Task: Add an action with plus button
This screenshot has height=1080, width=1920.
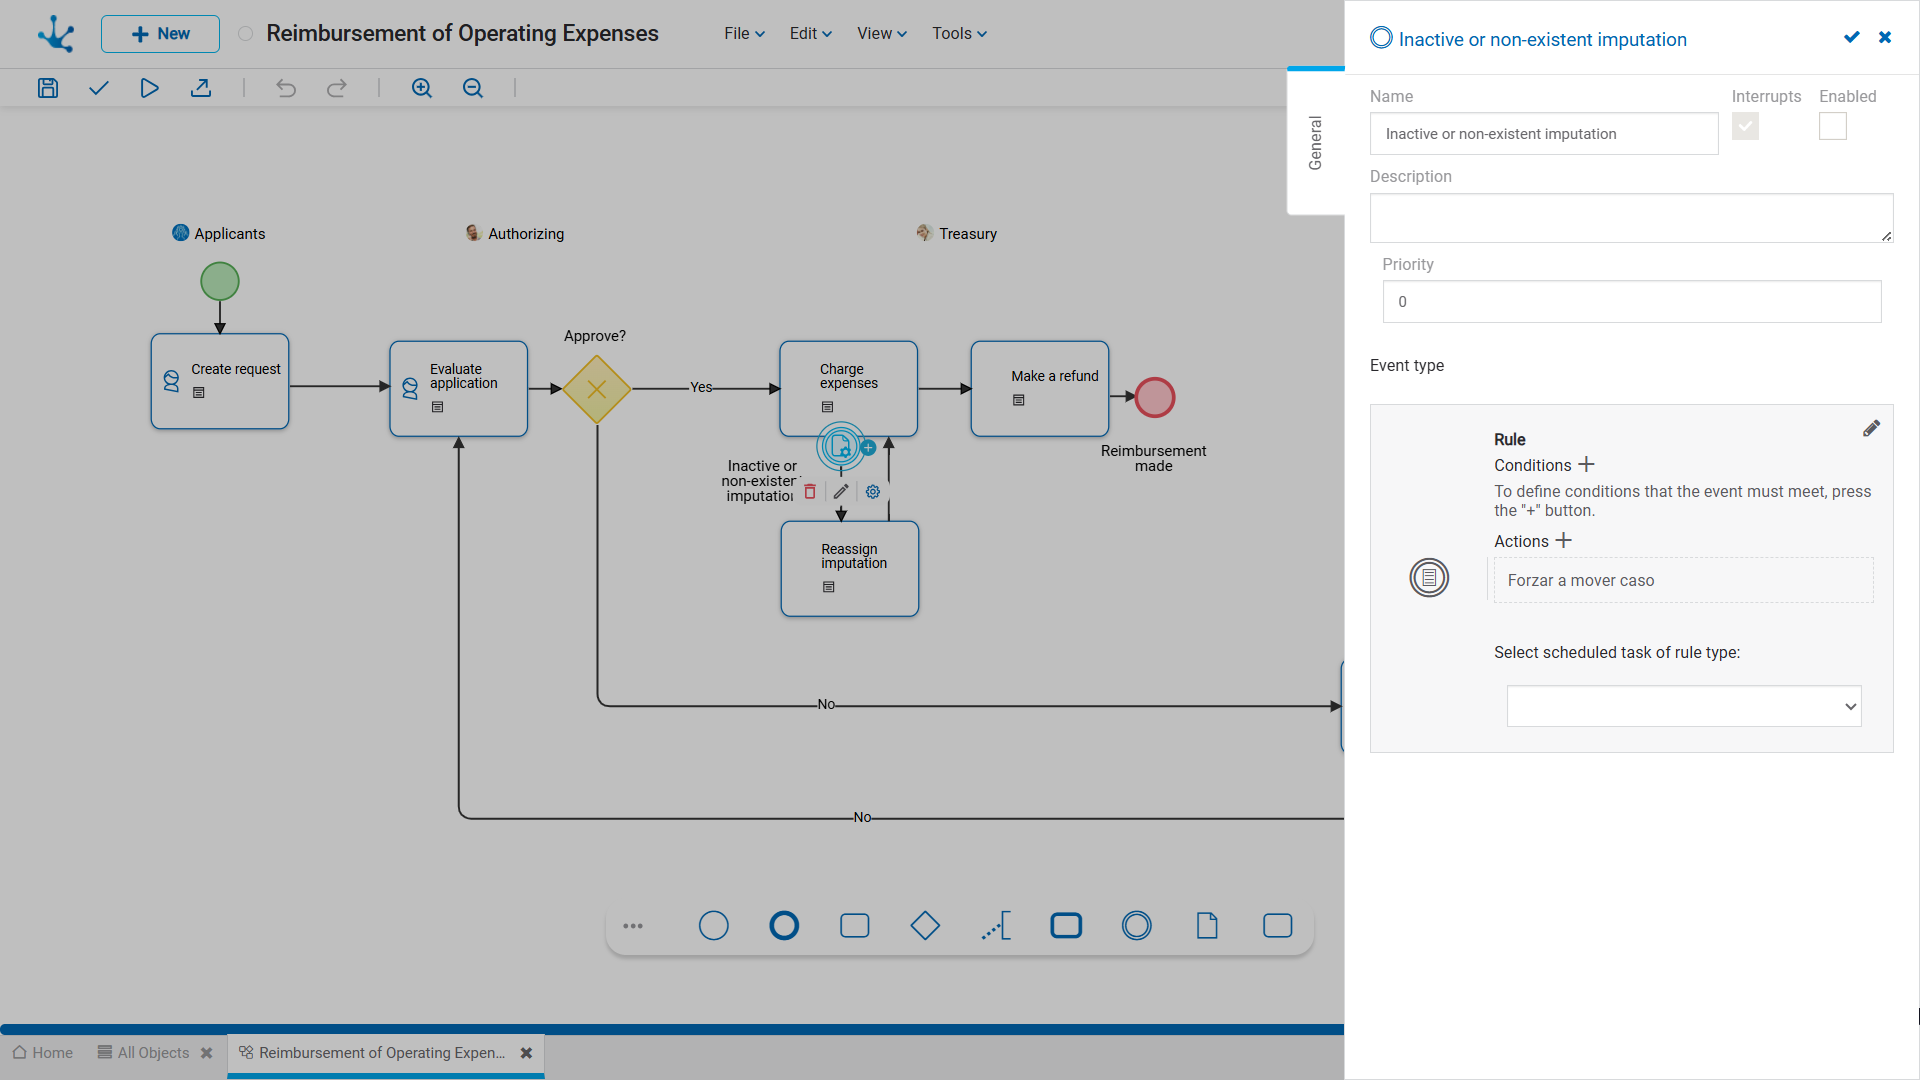Action: pos(1563,540)
